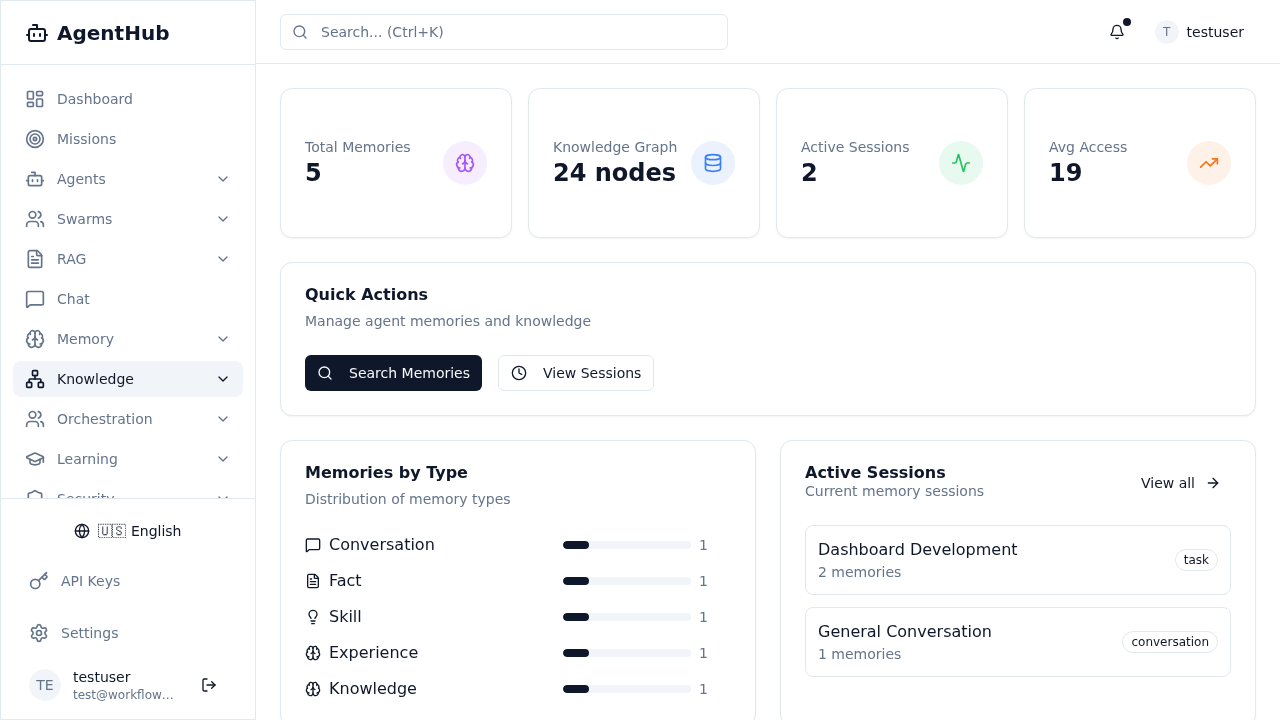Click the logout icon next to testuser
Viewport: 1280px width, 720px height.
point(209,685)
